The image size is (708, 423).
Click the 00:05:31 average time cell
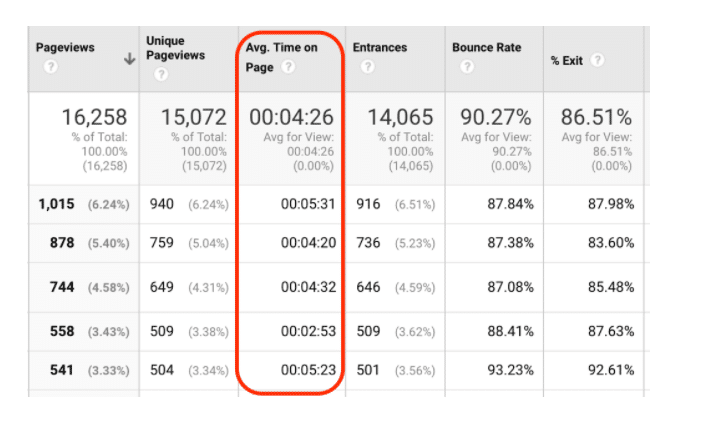pyautogui.click(x=307, y=204)
